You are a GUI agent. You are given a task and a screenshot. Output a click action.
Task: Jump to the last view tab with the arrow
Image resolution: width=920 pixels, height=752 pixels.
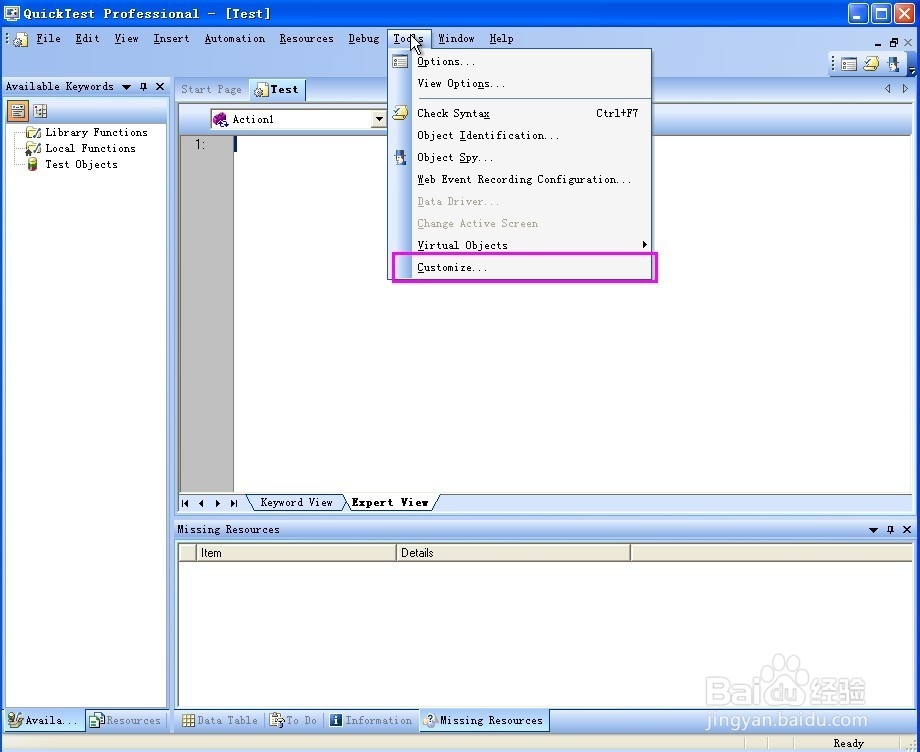coord(234,503)
